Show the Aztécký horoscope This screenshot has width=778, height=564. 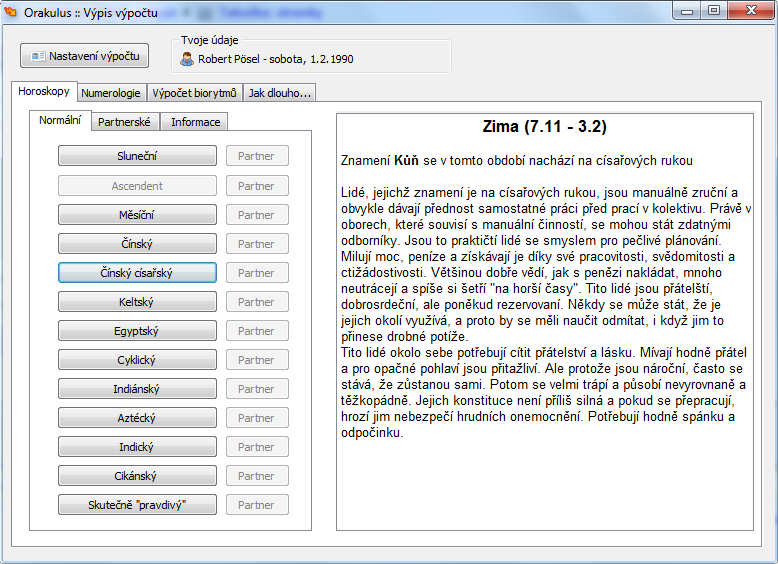[x=137, y=417]
